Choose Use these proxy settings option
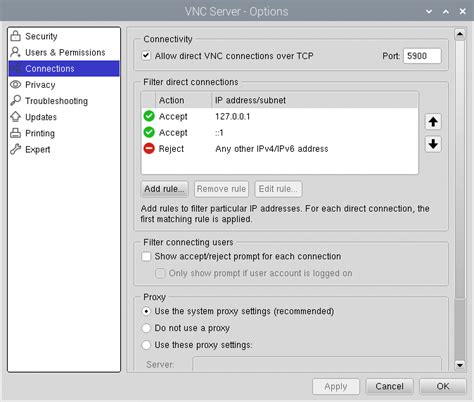Image resolution: width=474 pixels, height=402 pixels. [x=146, y=345]
